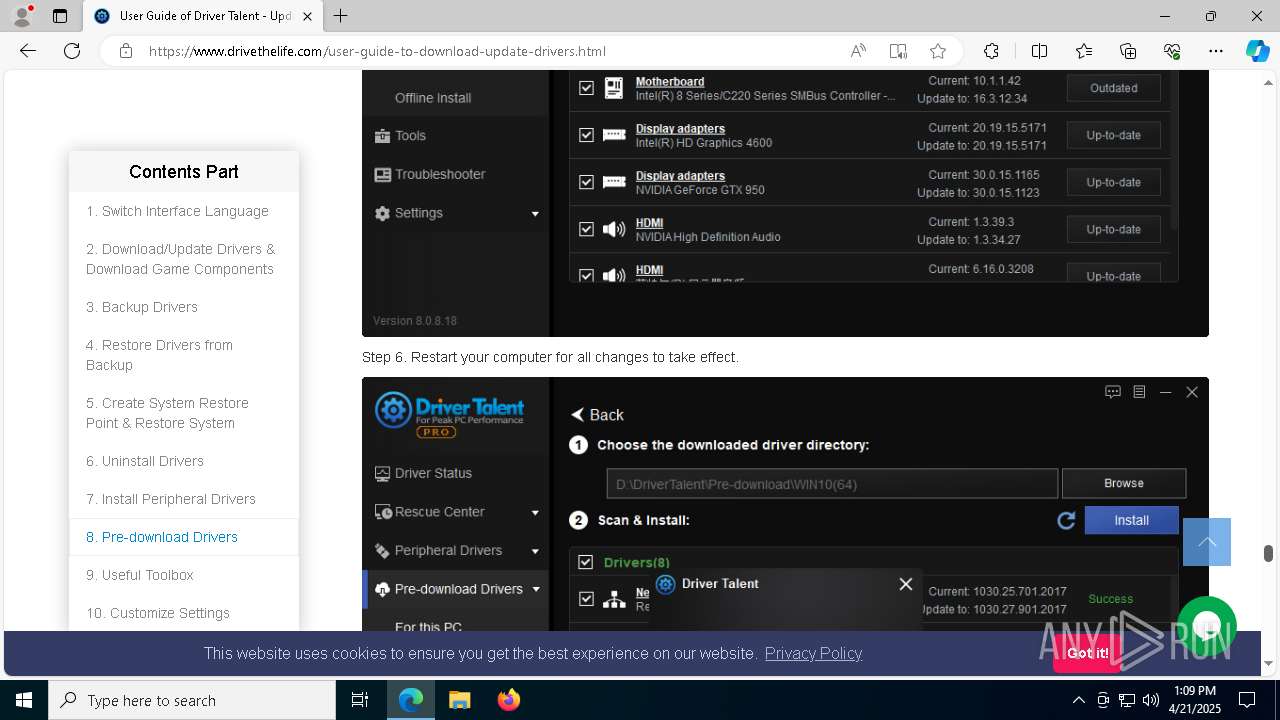This screenshot has width=1280, height=720.
Task: Toggle network driver row checkbox
Action: (587, 599)
